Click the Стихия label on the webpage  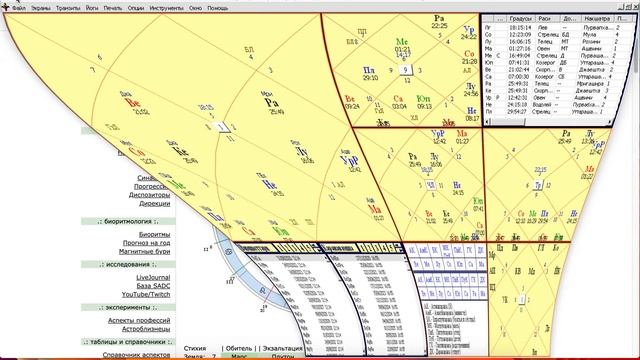click(195, 349)
